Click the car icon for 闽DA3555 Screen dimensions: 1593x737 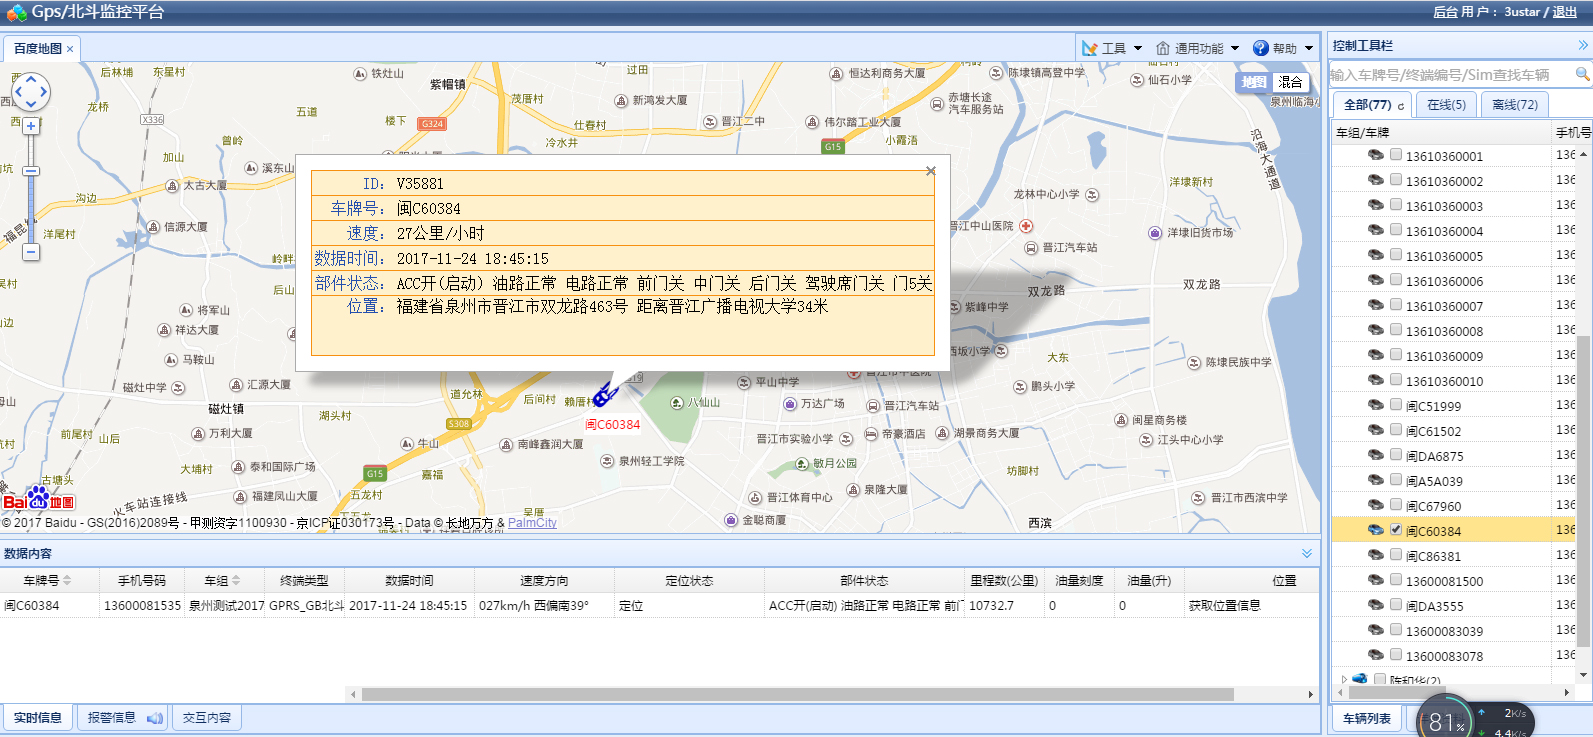(1376, 605)
